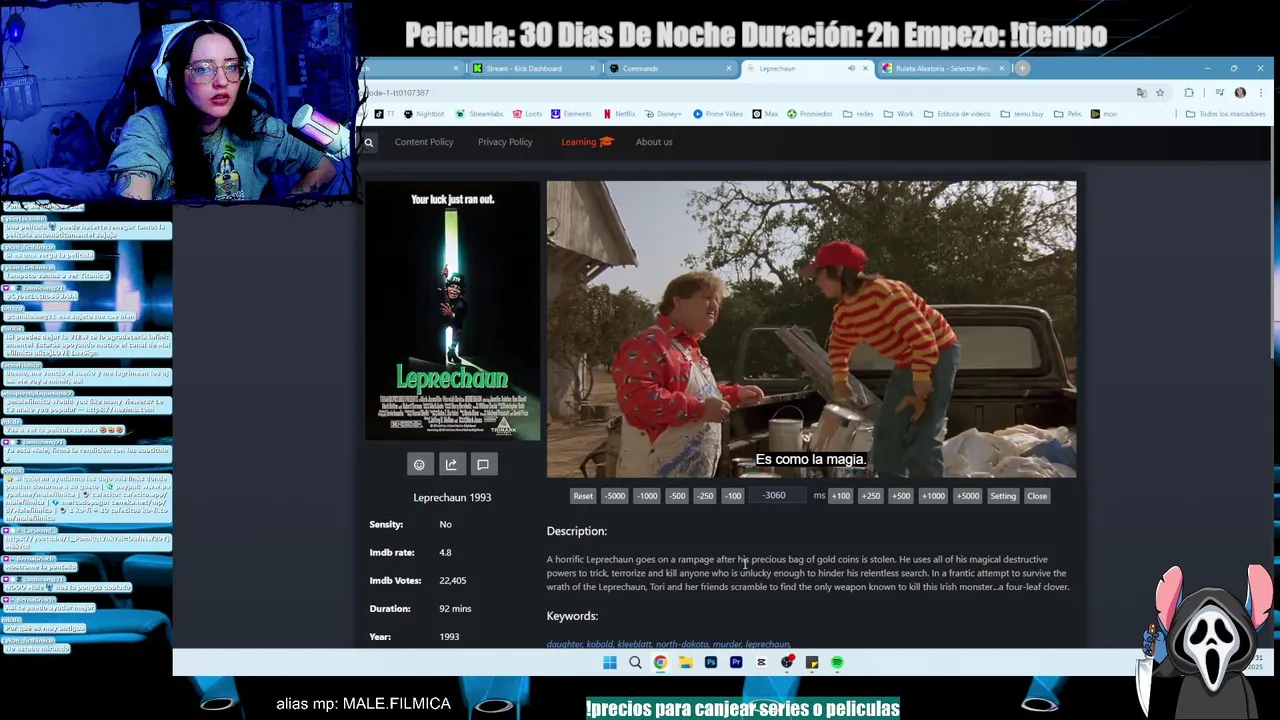Open the media control icon in Chrome toolbar
The width and height of the screenshot is (1280, 720).
pos(1219,93)
